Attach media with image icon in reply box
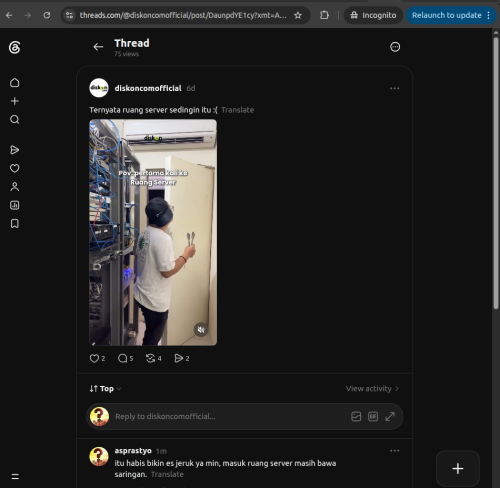The width and height of the screenshot is (500, 488). point(356,416)
